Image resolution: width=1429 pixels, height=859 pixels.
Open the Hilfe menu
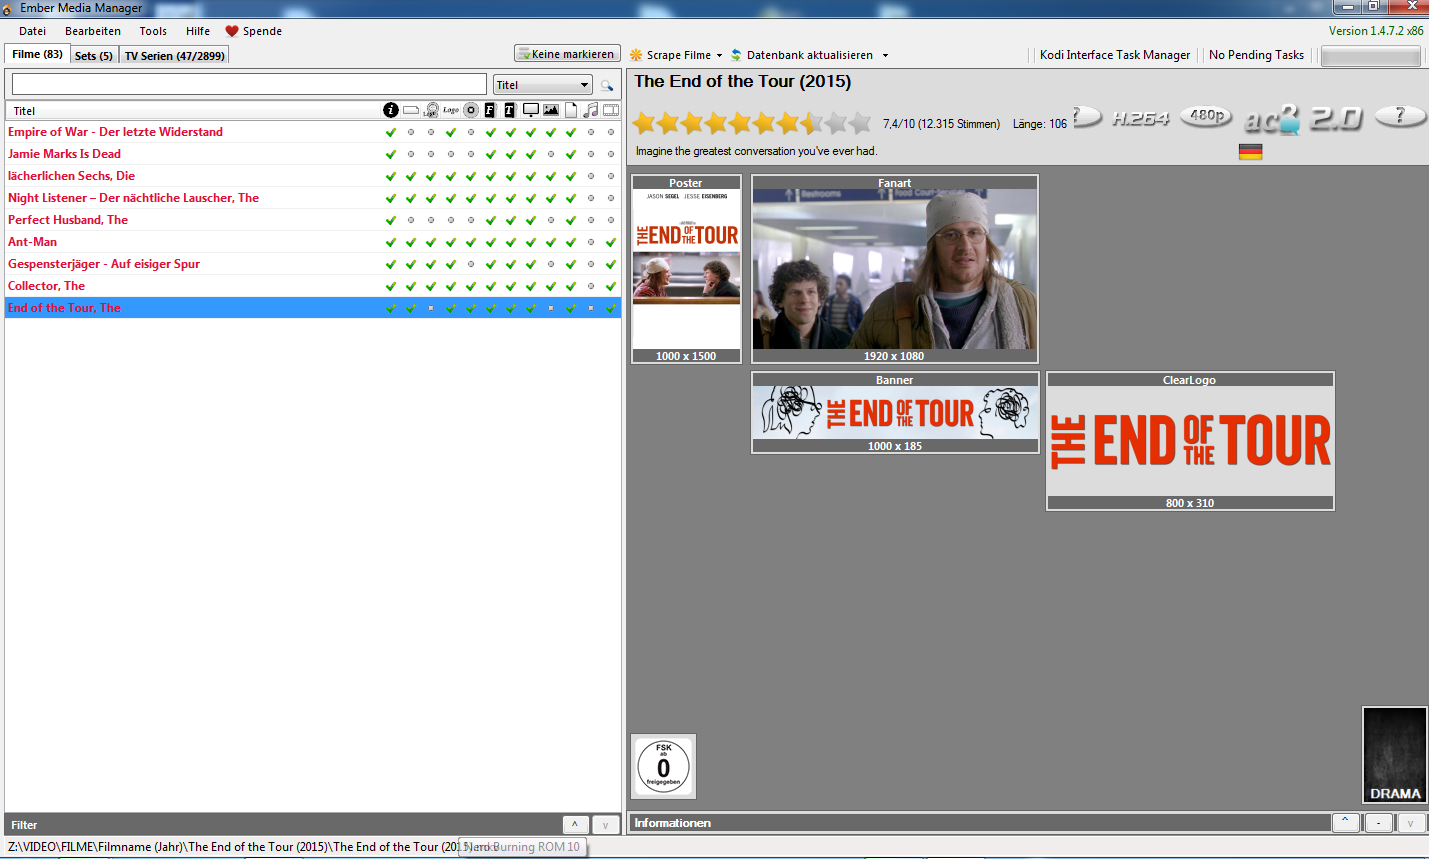[198, 31]
